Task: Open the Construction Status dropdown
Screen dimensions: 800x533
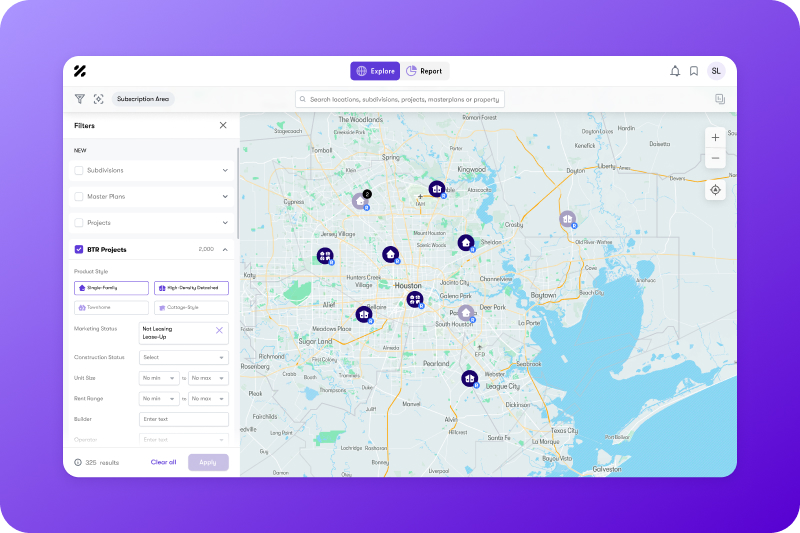Action: coord(184,357)
